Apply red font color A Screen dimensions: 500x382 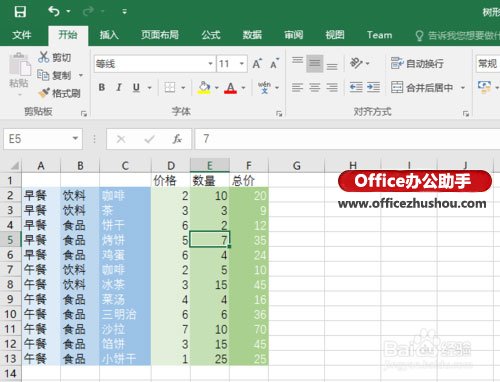[x=230, y=87]
